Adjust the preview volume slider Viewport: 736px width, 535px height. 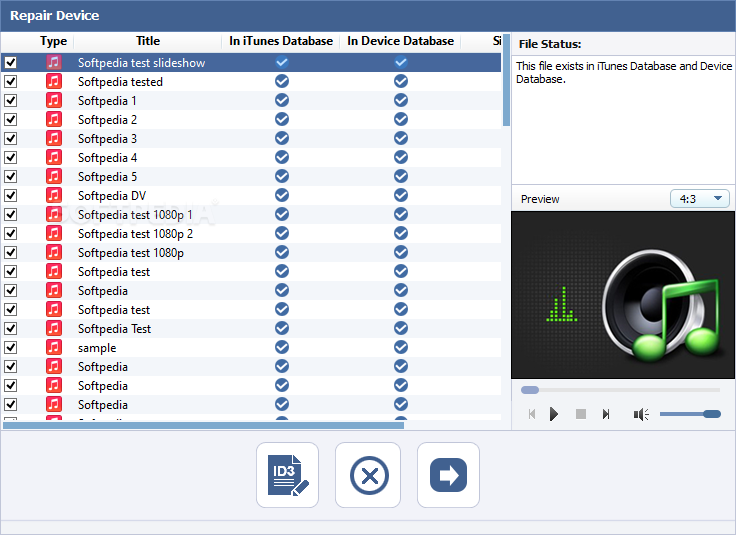690,414
